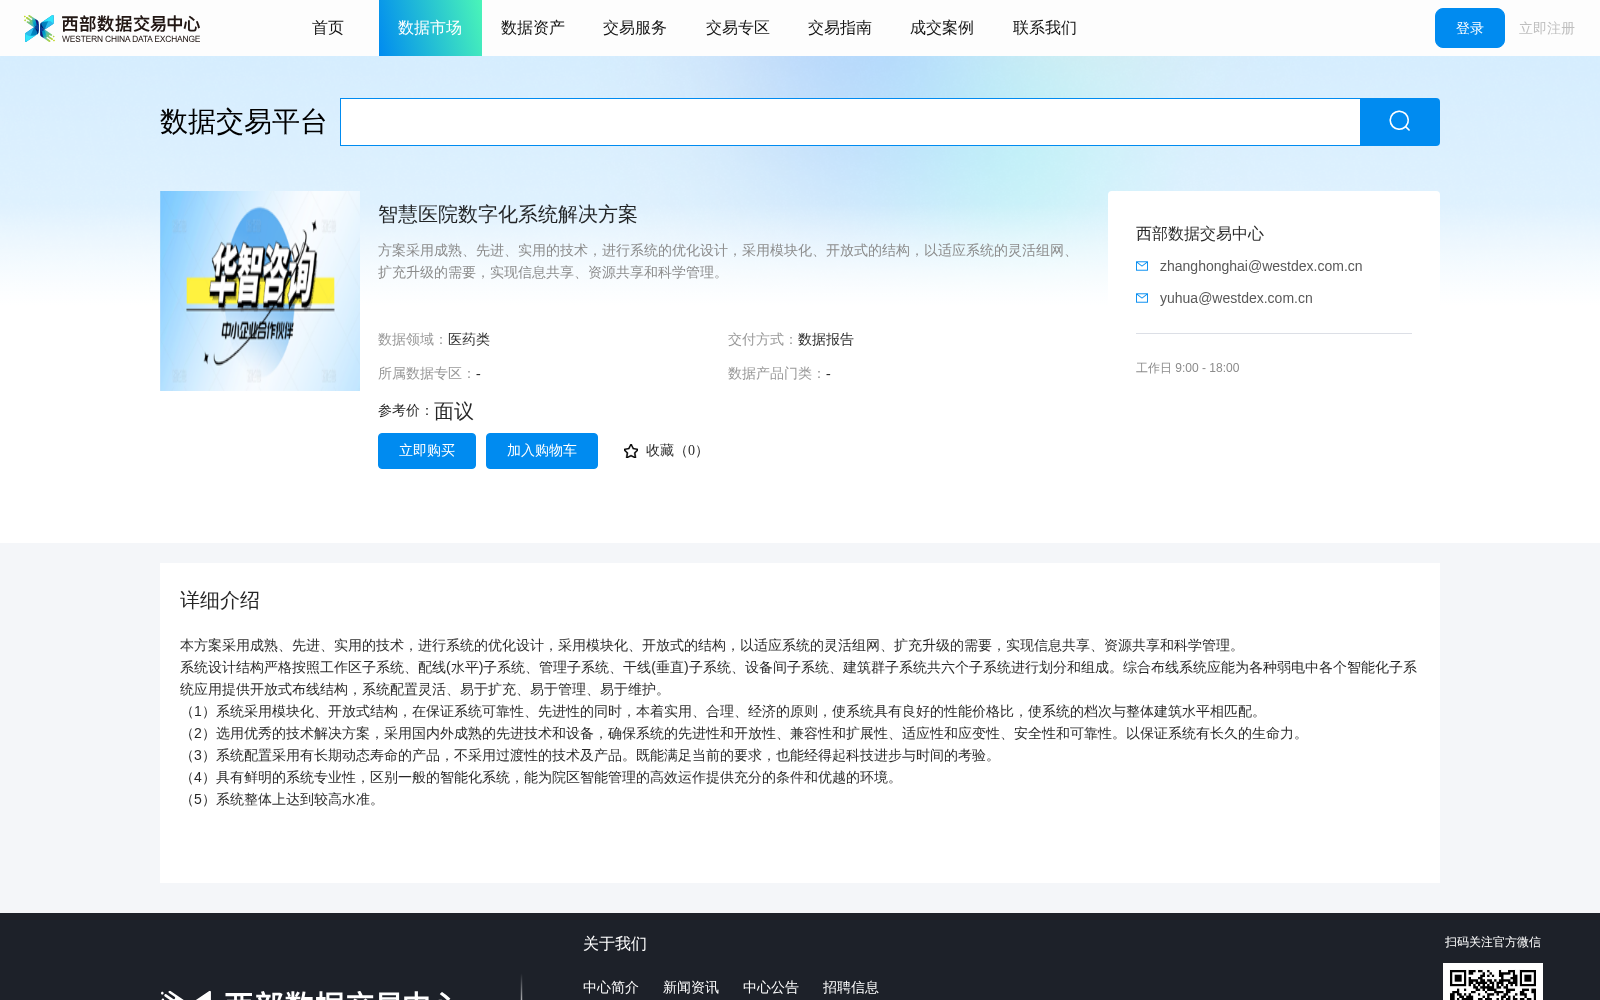Viewport: 1600px width, 1000px height.
Task: Go to the 交易专区 menu item
Action: click(x=738, y=28)
